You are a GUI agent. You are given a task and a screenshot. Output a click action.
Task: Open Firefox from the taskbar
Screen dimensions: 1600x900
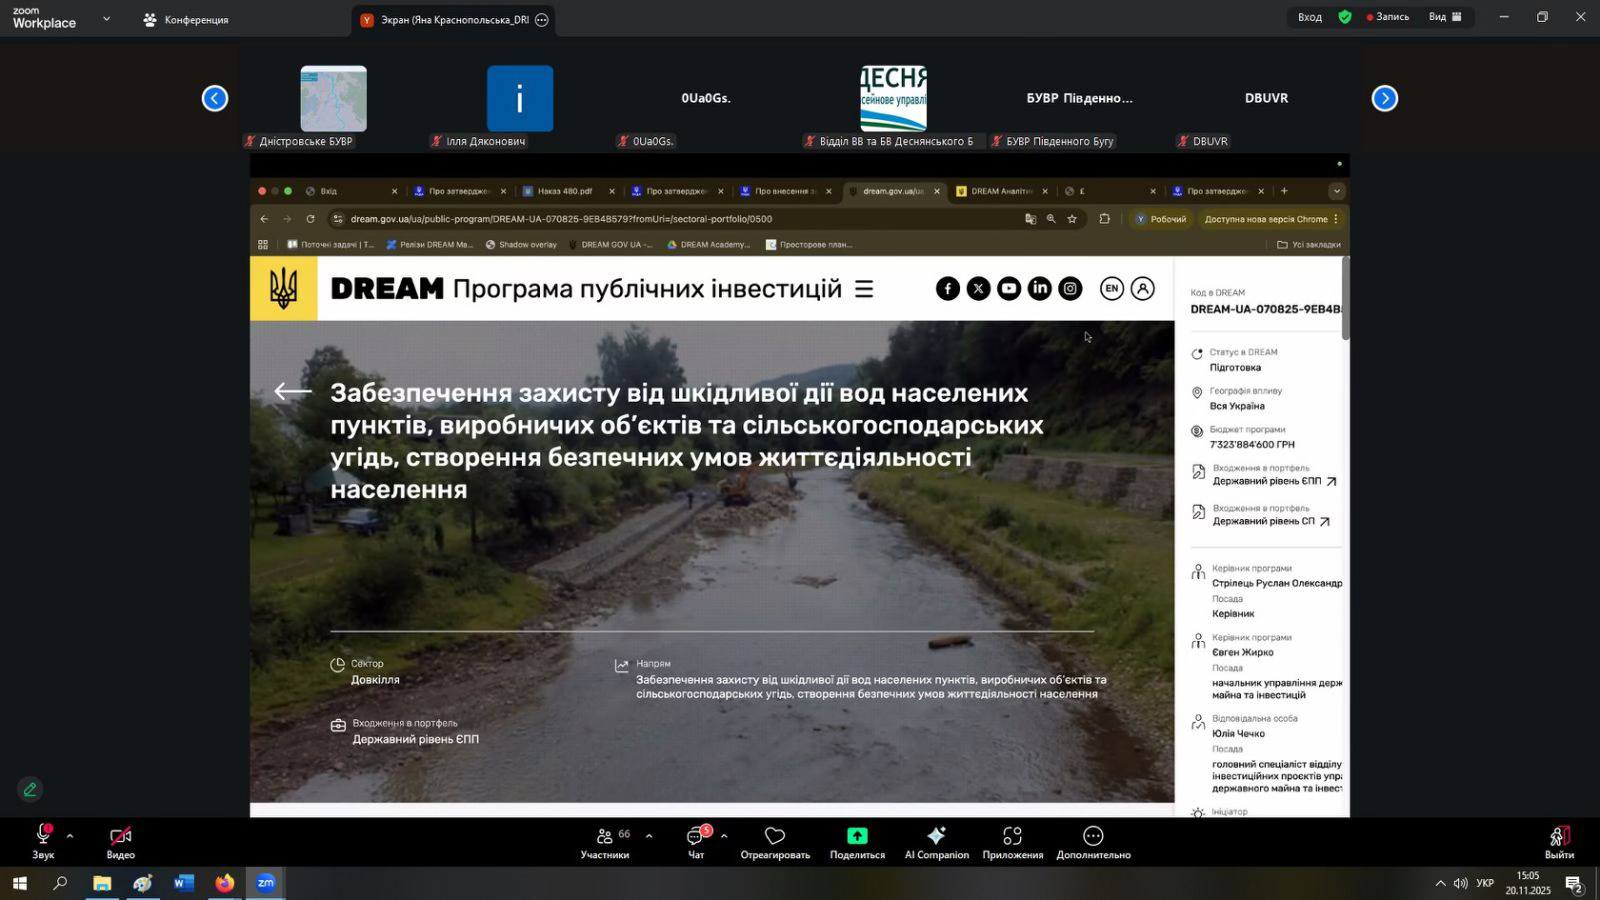(x=224, y=883)
